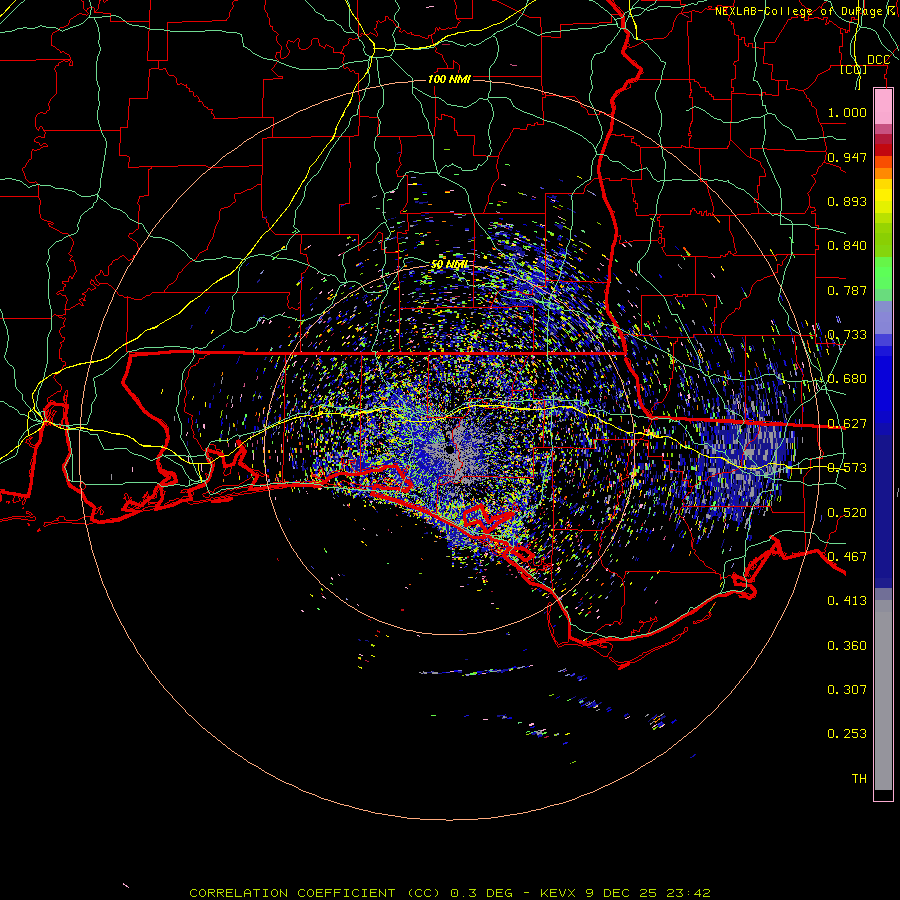The image size is (900, 900).
Task: Pick the lavender segment of the color scale
Action: [x=883, y=317]
